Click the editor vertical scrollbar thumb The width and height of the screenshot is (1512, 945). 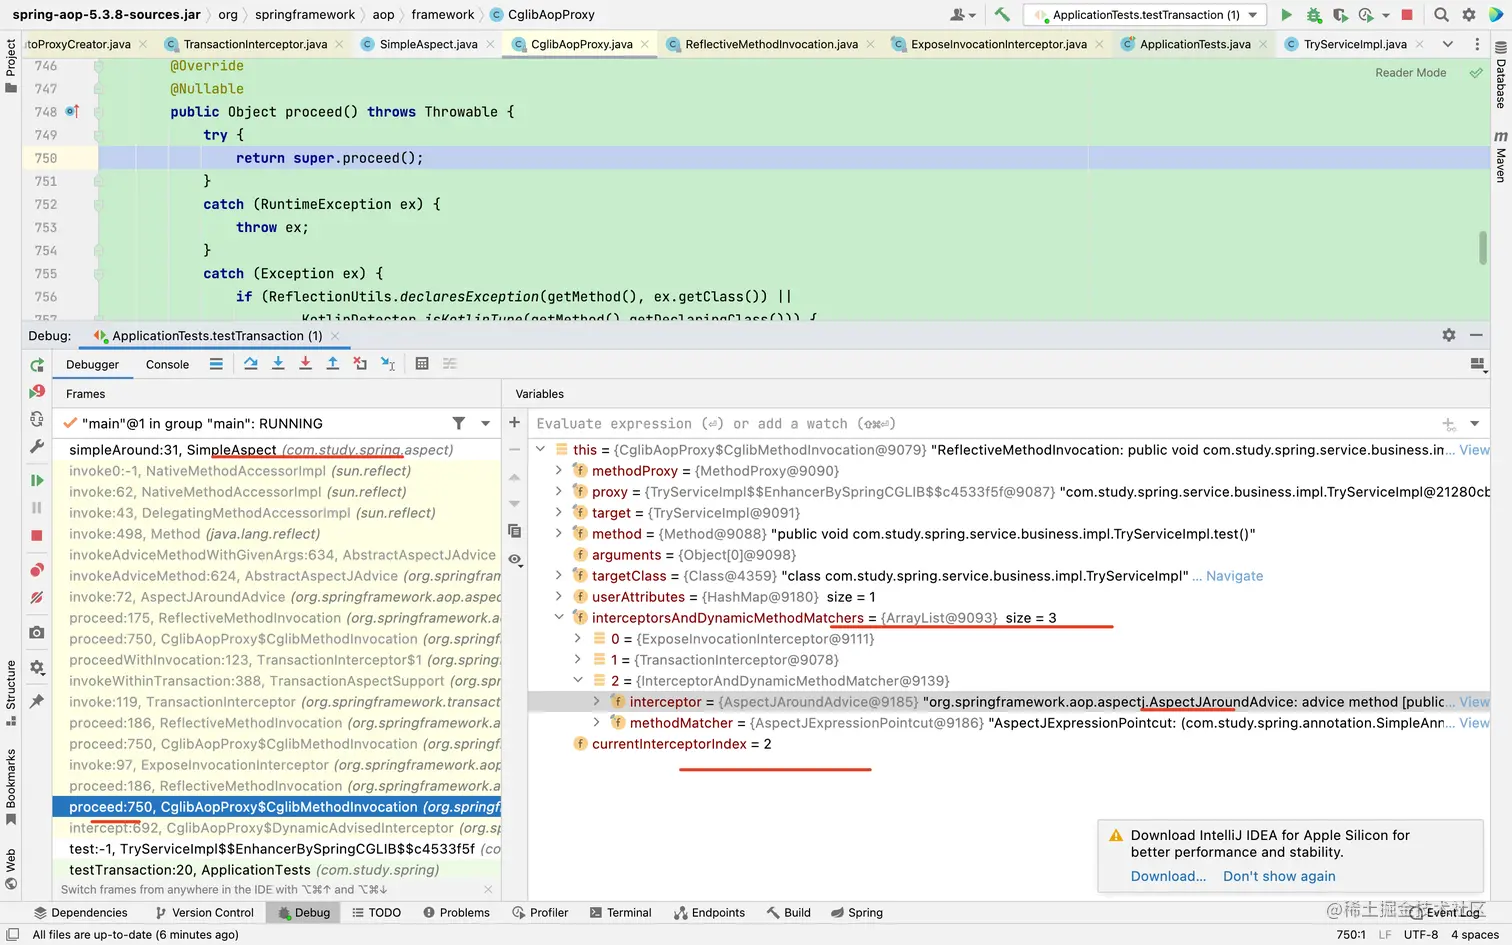1483,248
